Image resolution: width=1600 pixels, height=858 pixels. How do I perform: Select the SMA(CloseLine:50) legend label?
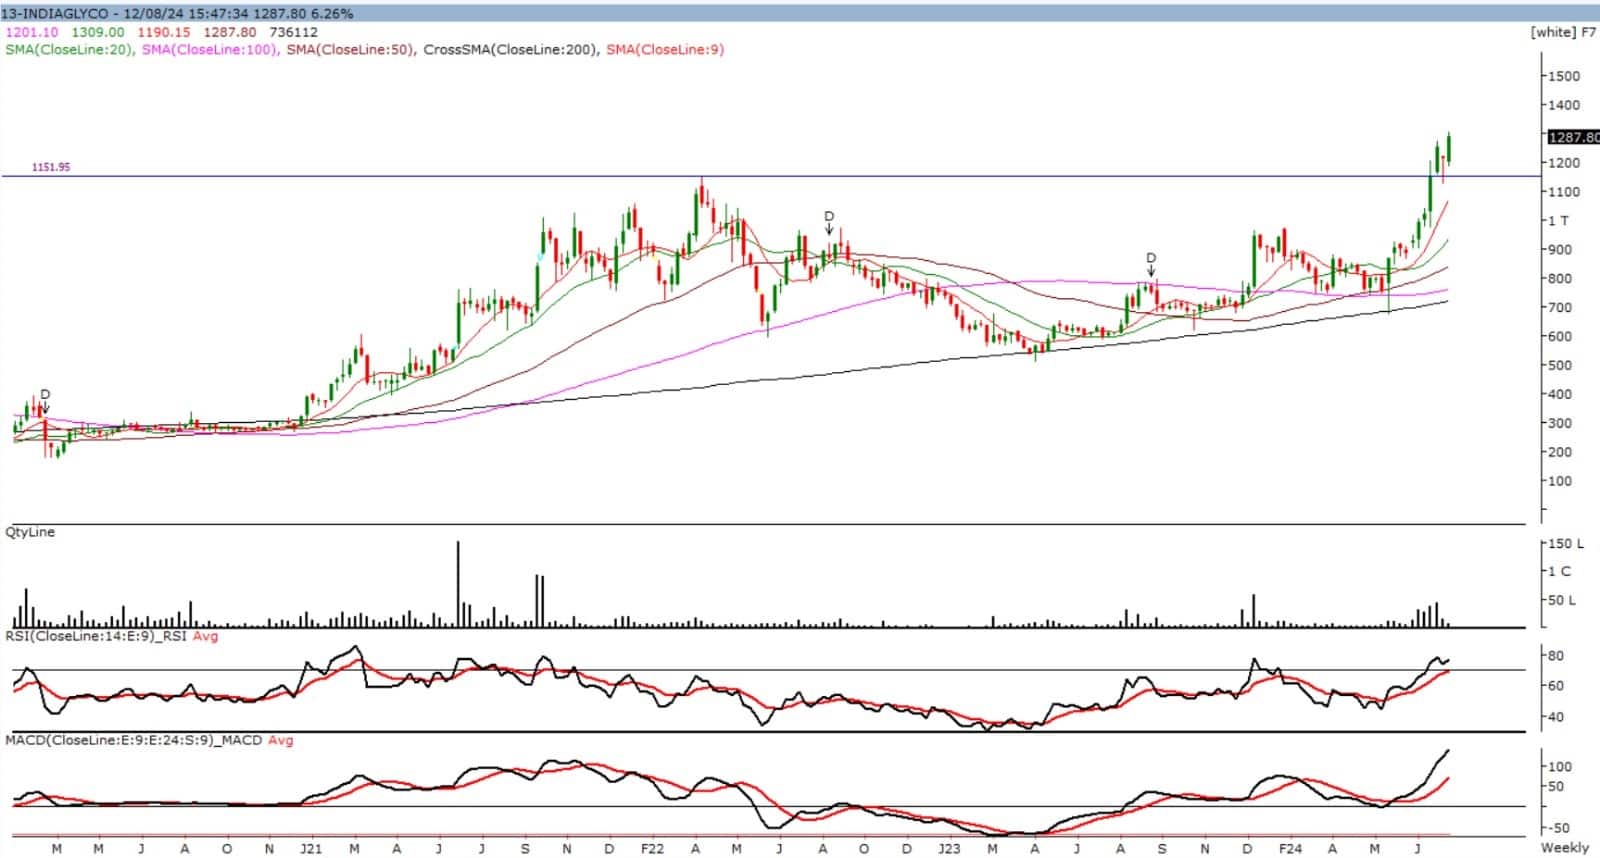pos(350,49)
